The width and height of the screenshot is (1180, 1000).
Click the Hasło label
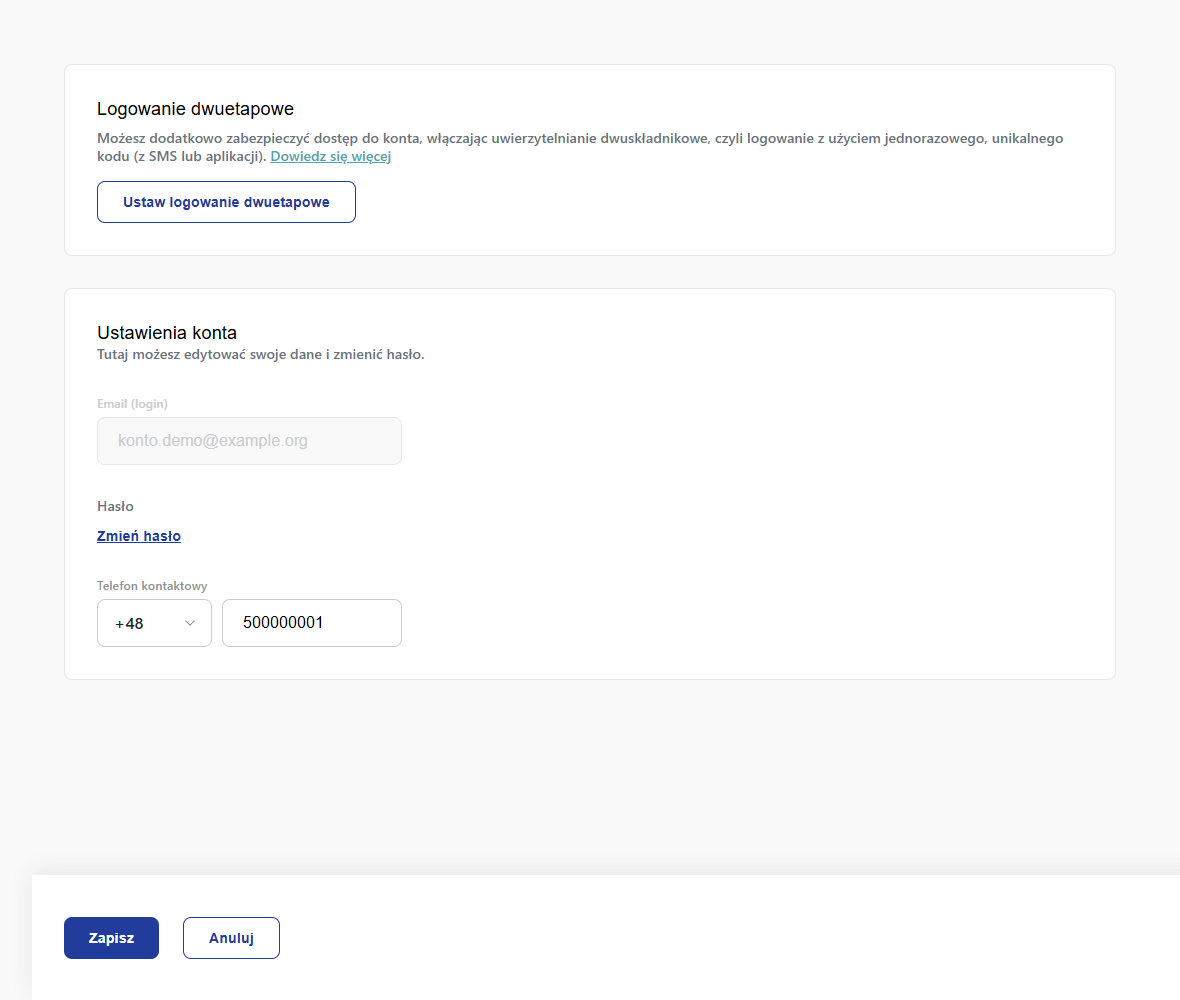(115, 506)
